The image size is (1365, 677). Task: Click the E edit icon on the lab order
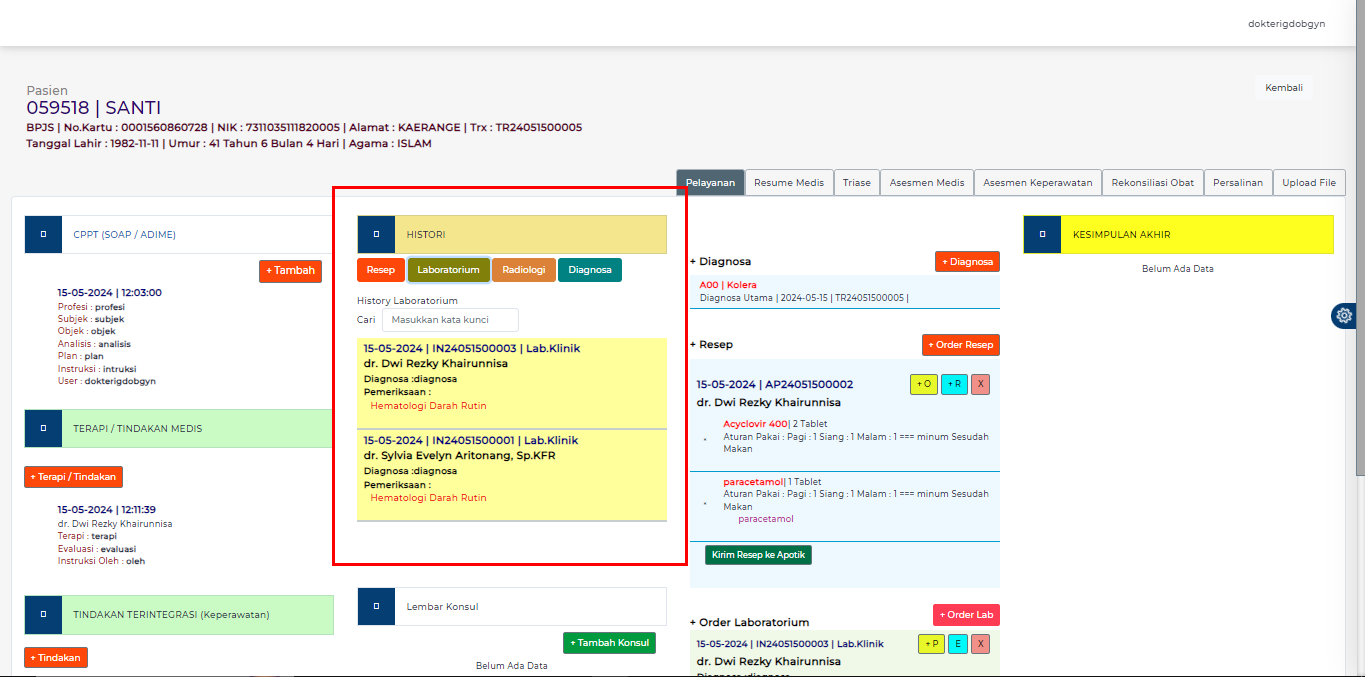pyautogui.click(x=956, y=645)
